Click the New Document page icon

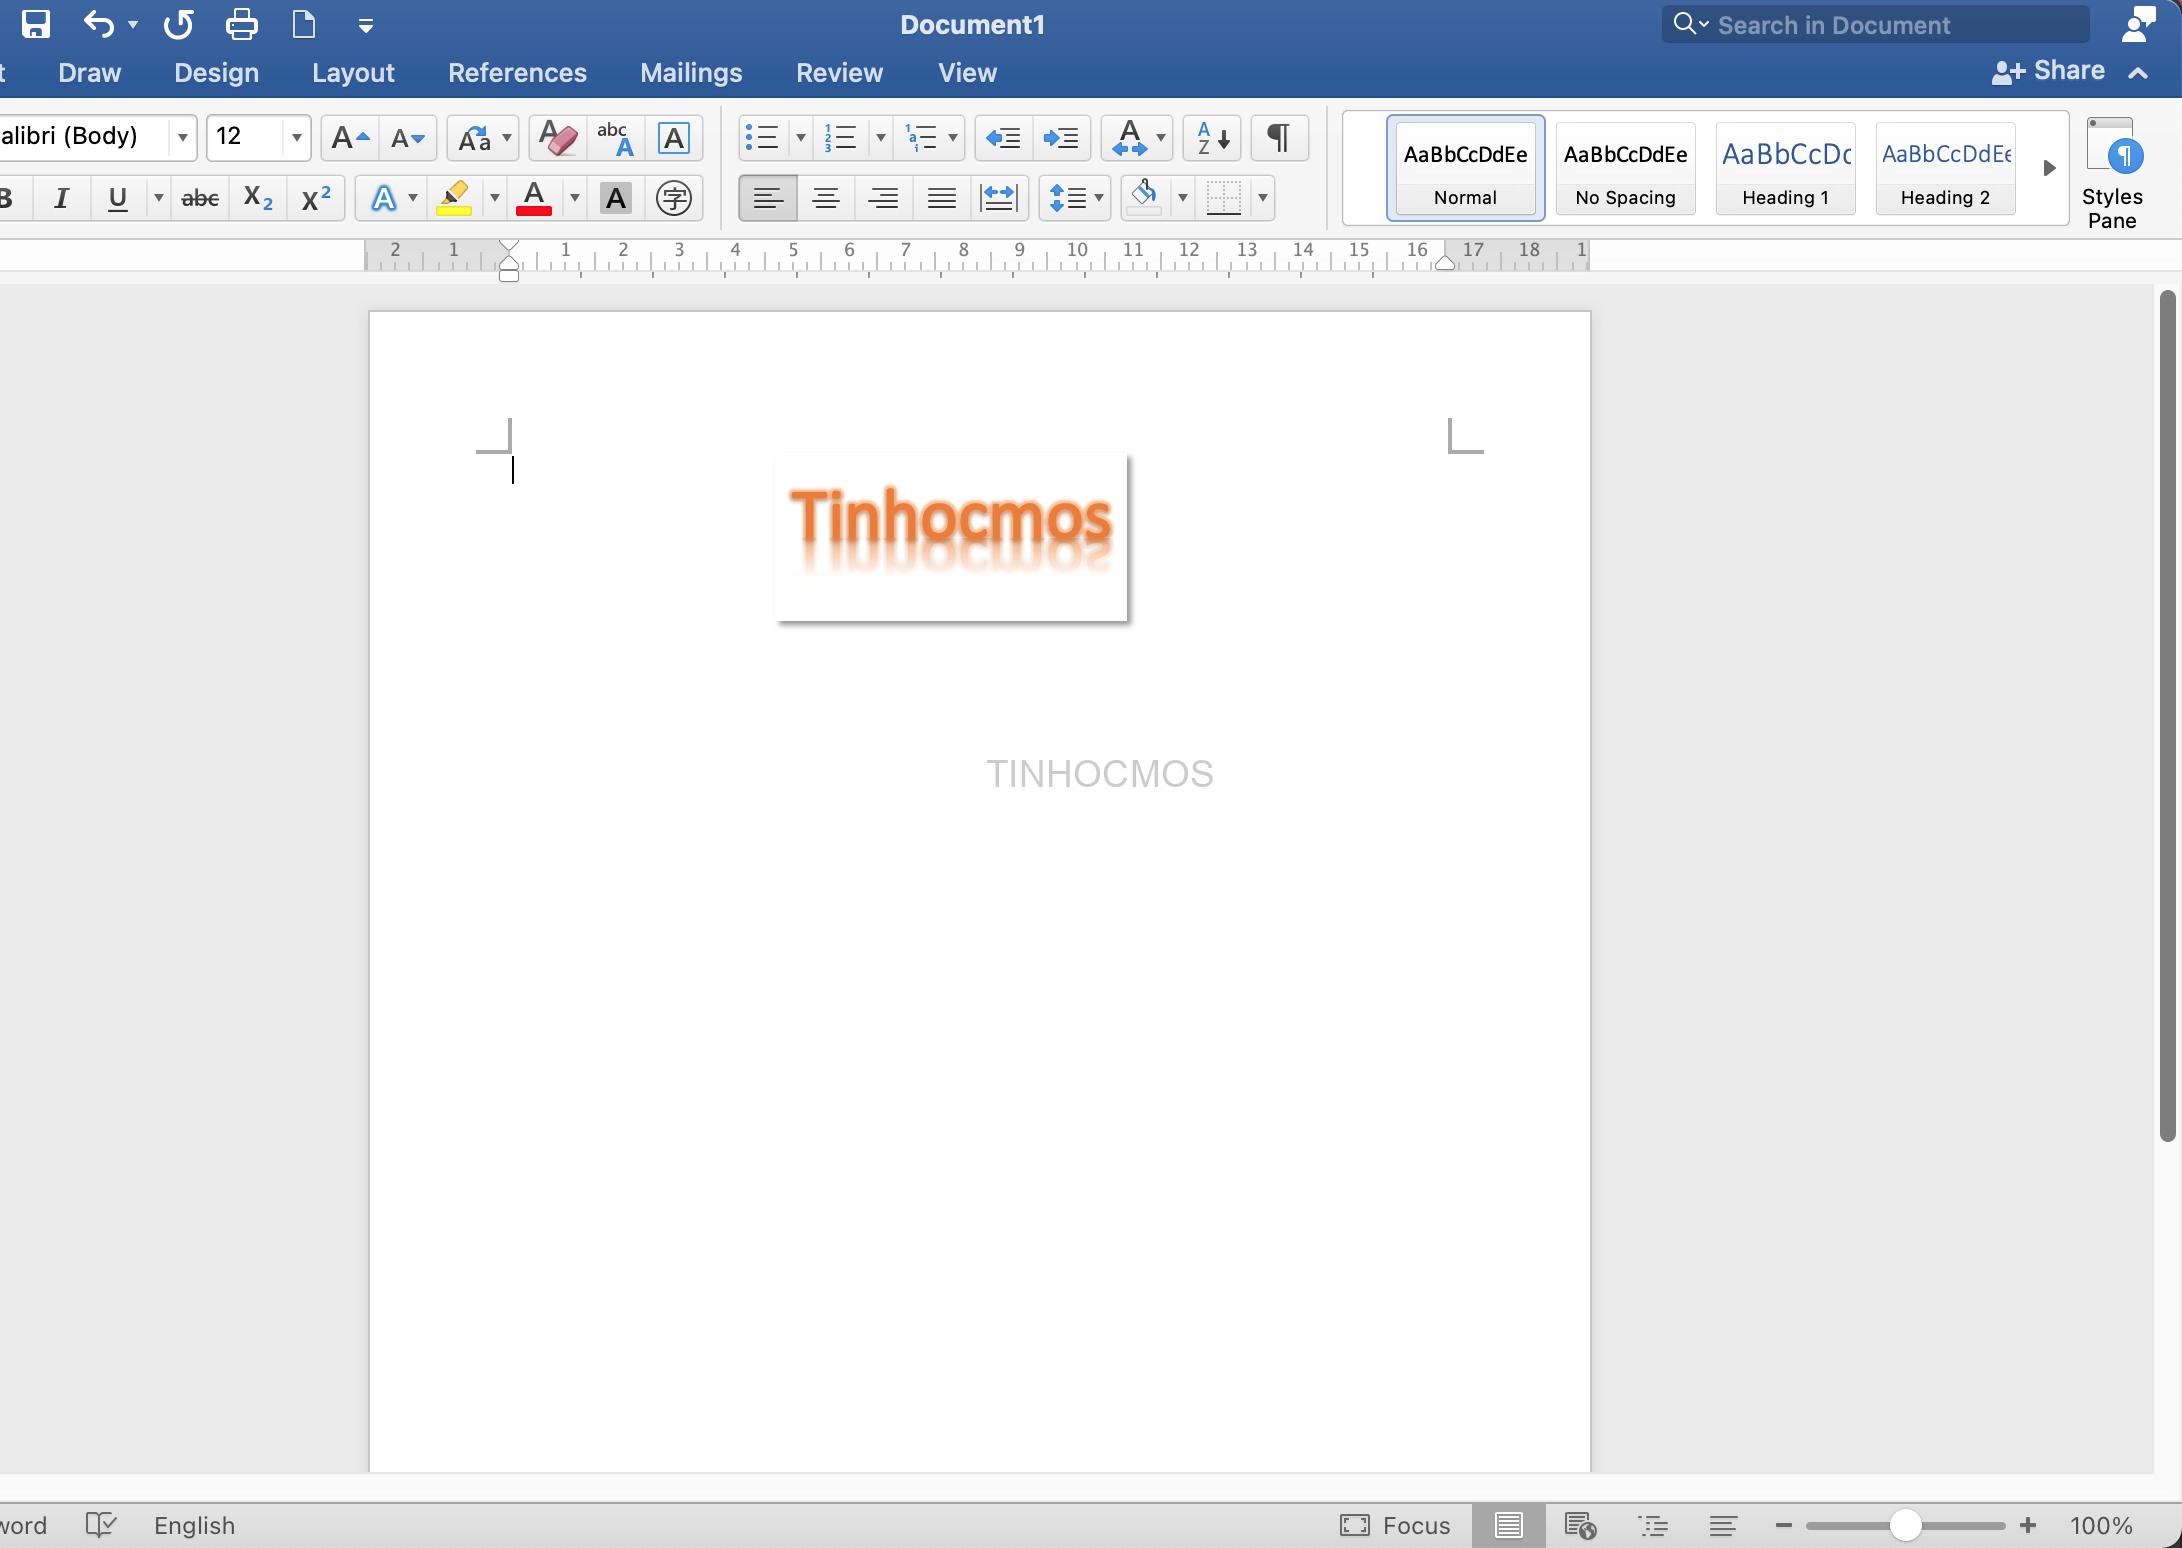pos(304,24)
